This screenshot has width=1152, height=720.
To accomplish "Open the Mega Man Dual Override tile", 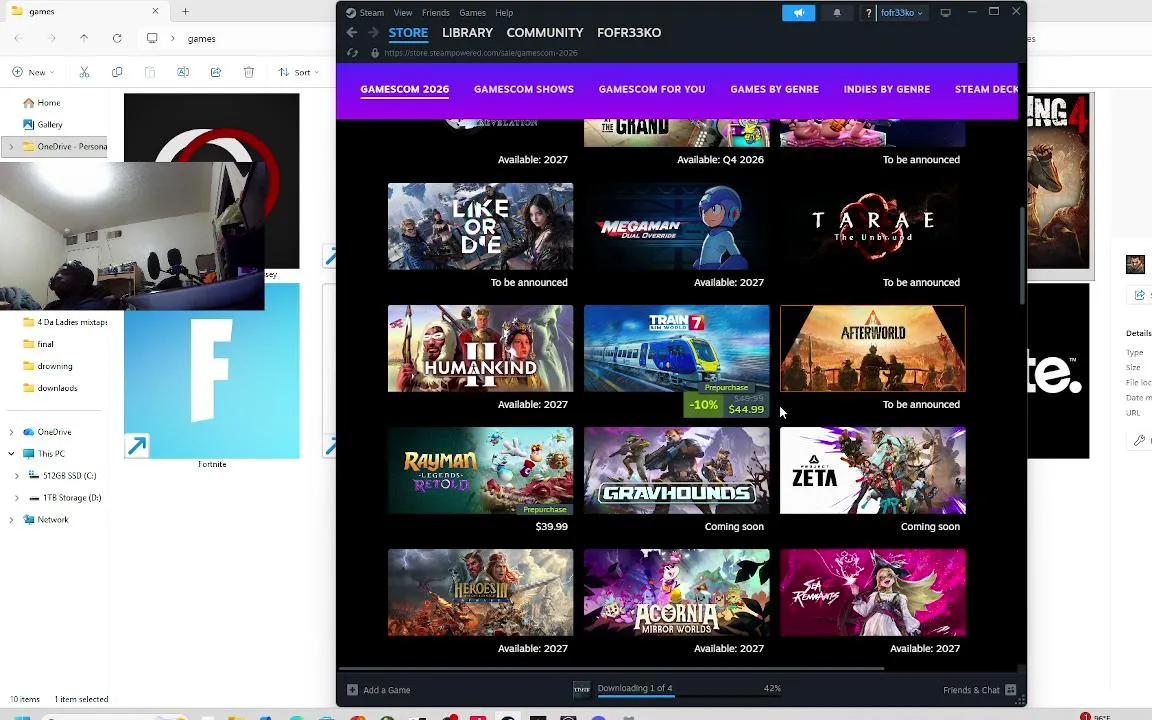I will (677, 226).
